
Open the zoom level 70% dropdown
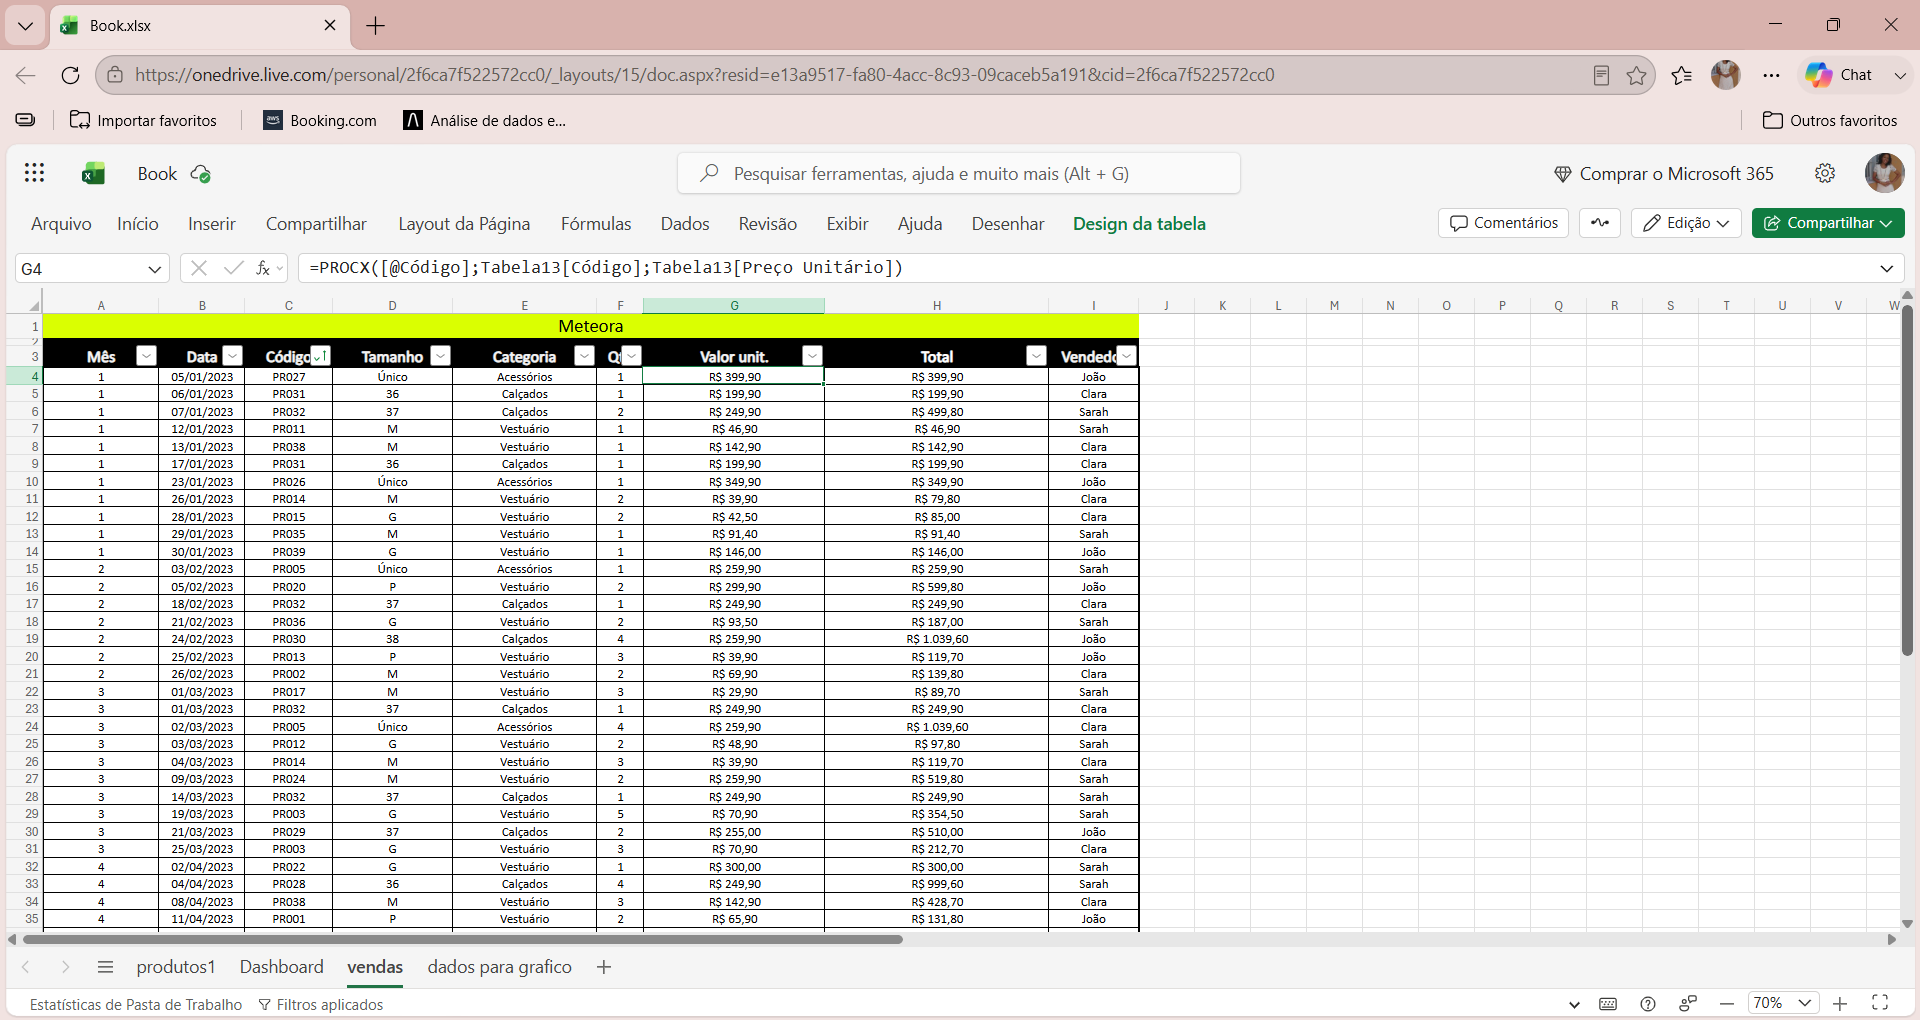1783,1003
